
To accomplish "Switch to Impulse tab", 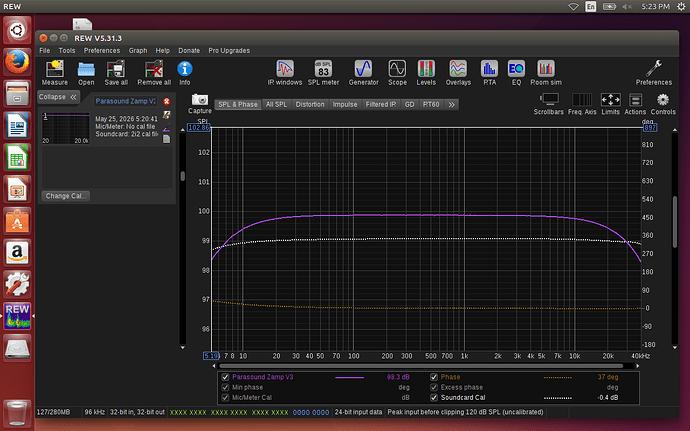I will pyautogui.click(x=345, y=104).
